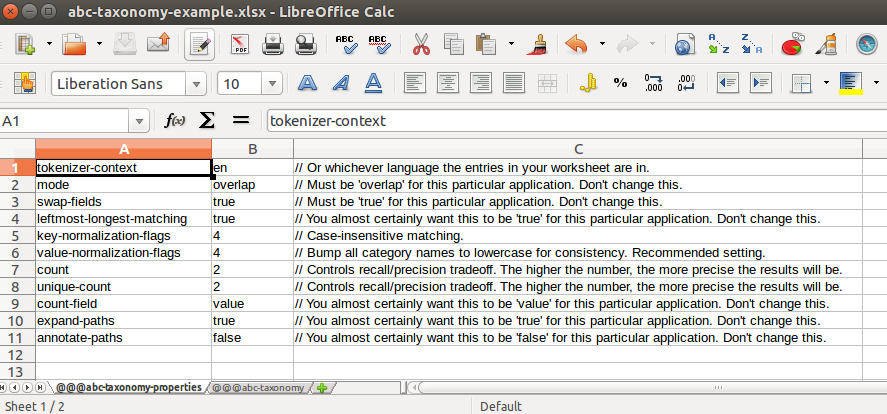Insert Hyperlink globe icon

[x=685, y=44]
